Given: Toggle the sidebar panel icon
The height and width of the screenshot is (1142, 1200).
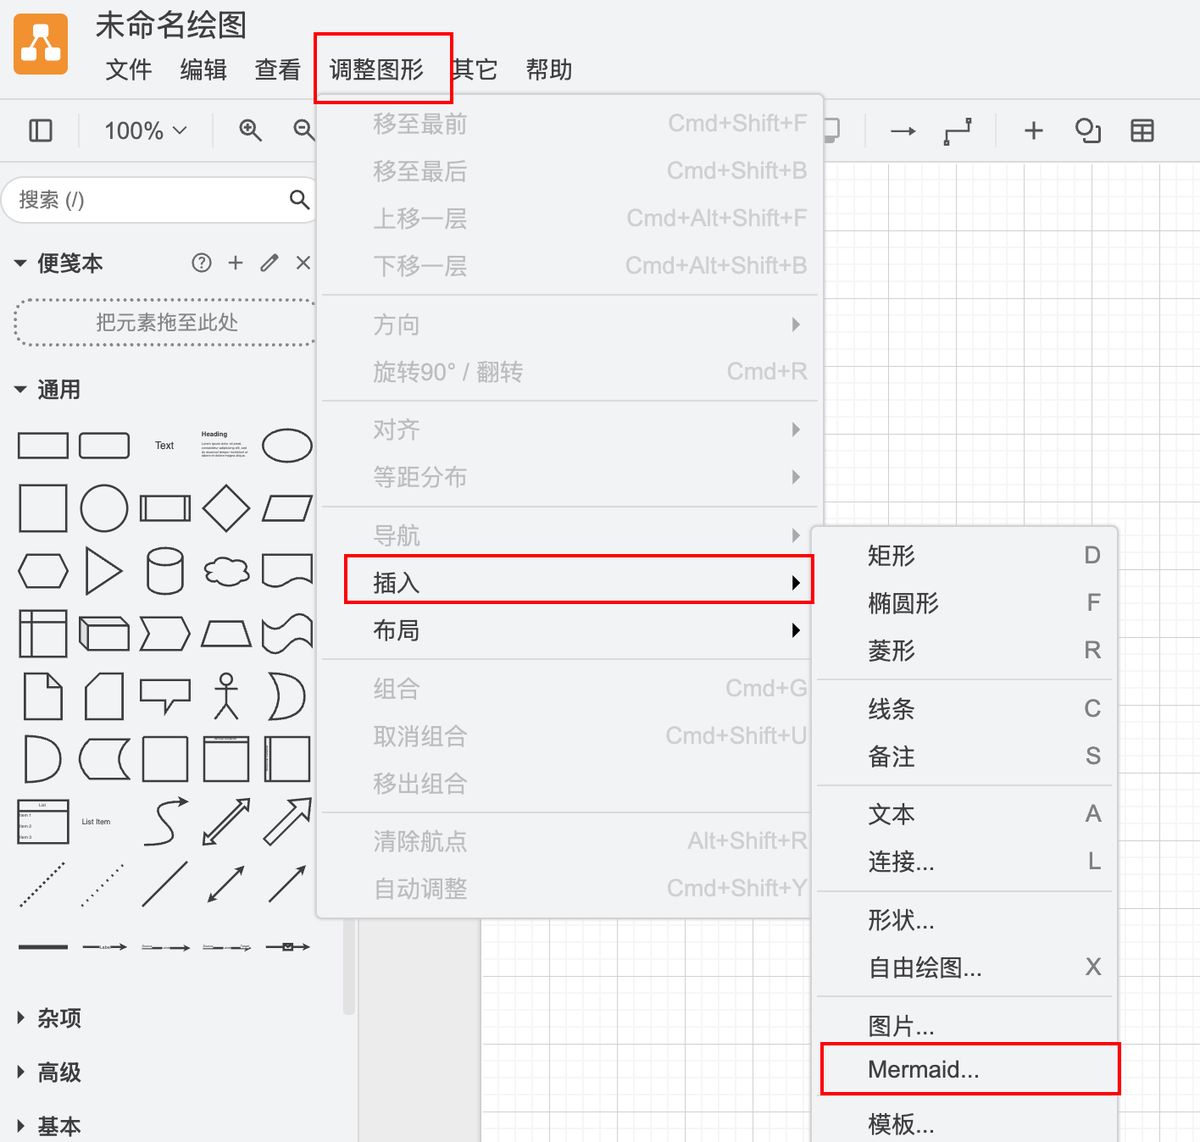Looking at the screenshot, I should (x=41, y=131).
